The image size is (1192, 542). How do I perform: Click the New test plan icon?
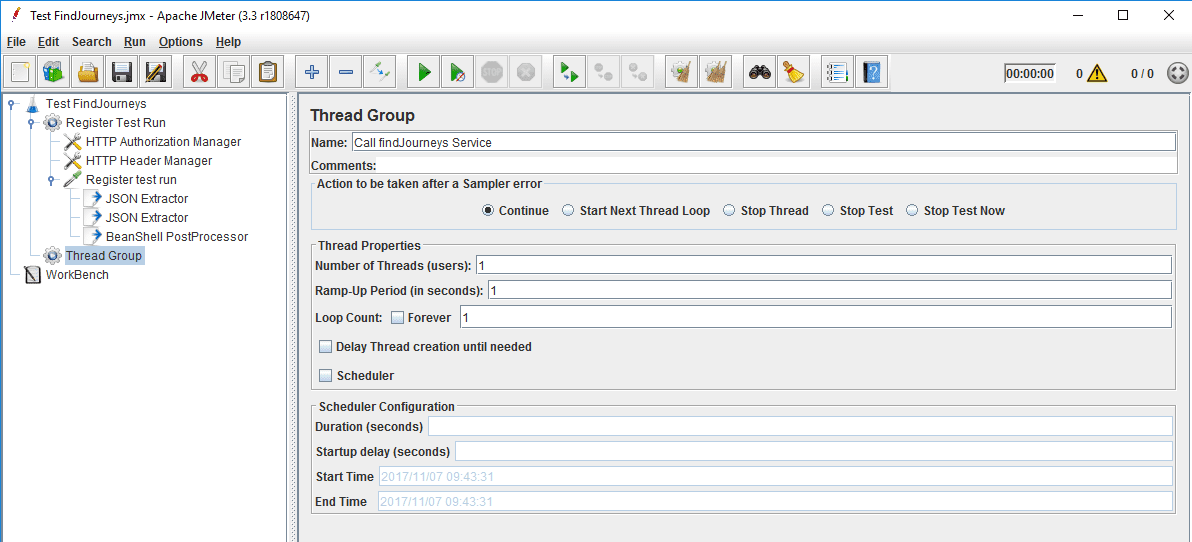(19, 73)
